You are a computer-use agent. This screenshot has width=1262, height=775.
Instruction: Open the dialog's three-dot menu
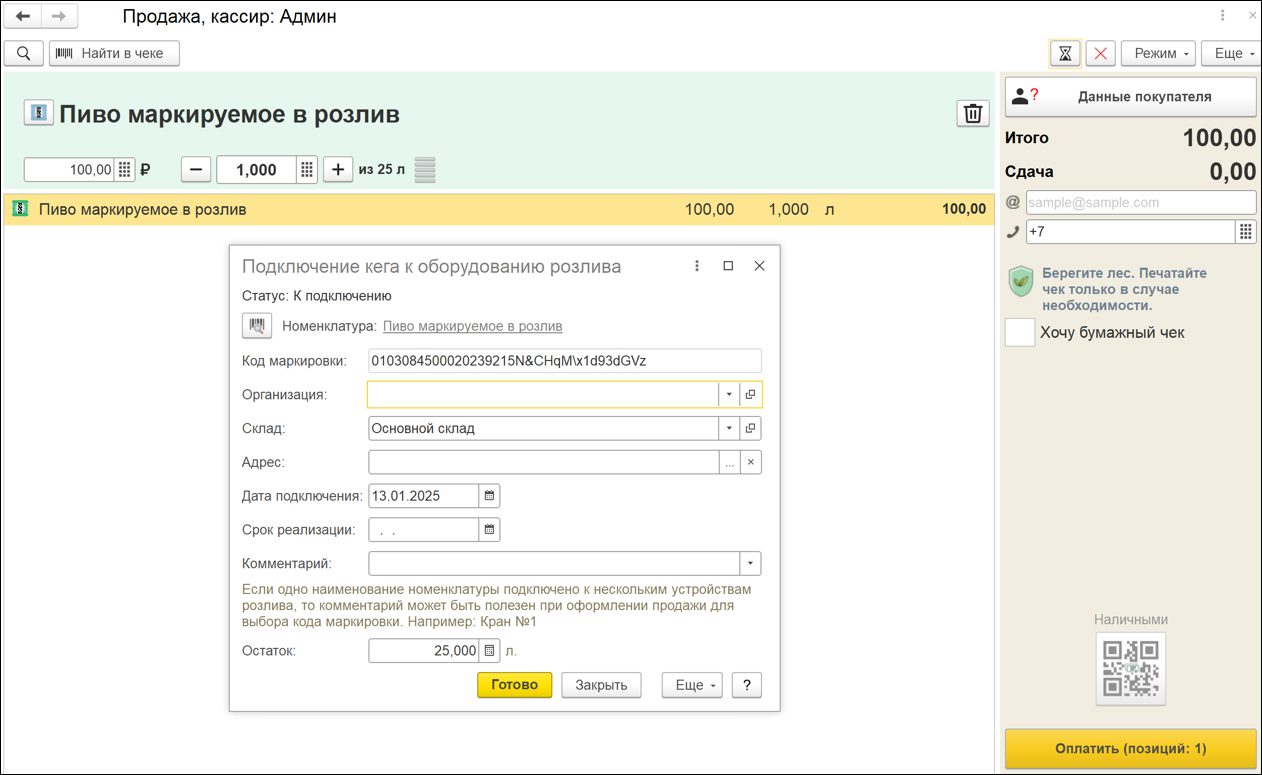coord(697,266)
